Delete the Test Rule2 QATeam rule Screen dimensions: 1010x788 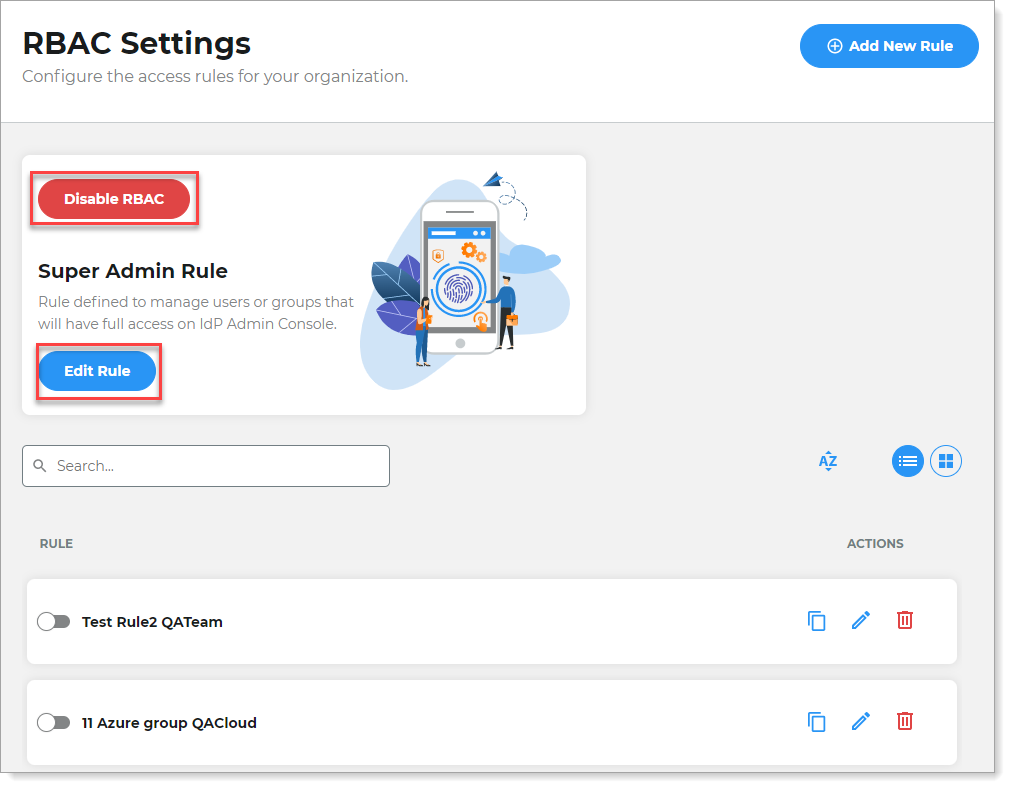point(904,621)
